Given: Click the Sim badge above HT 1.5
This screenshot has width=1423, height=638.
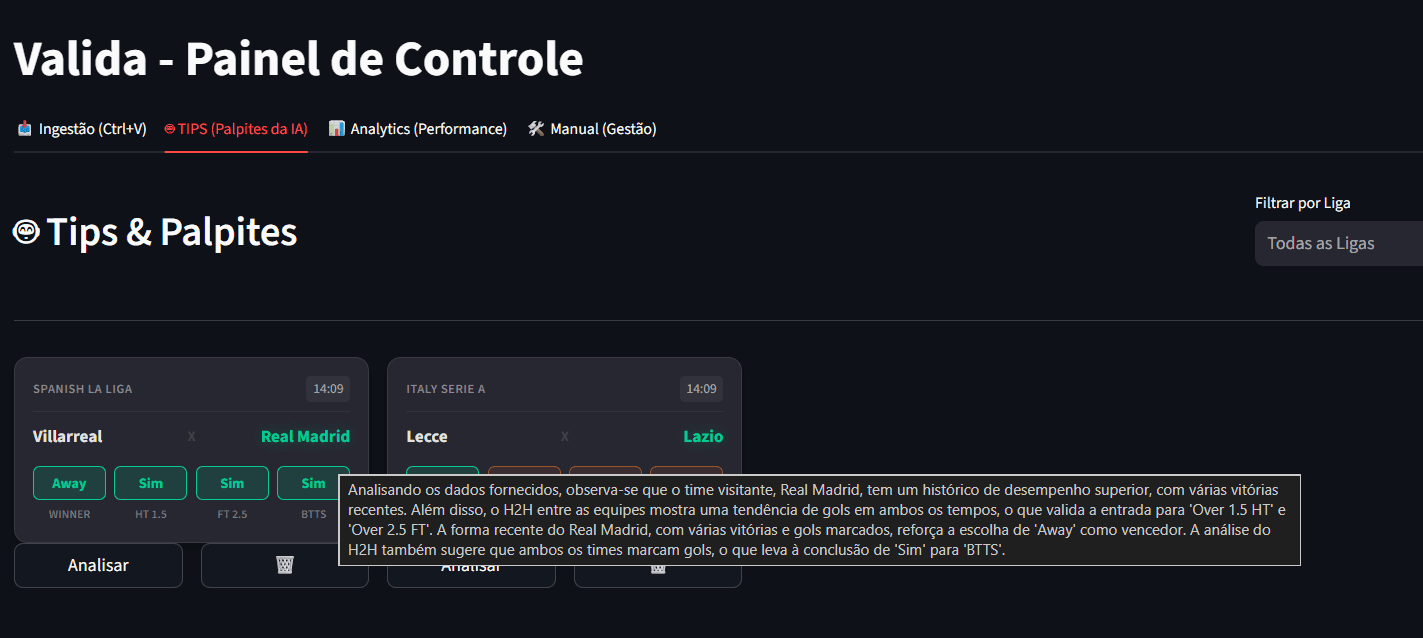Looking at the screenshot, I should coord(150,483).
